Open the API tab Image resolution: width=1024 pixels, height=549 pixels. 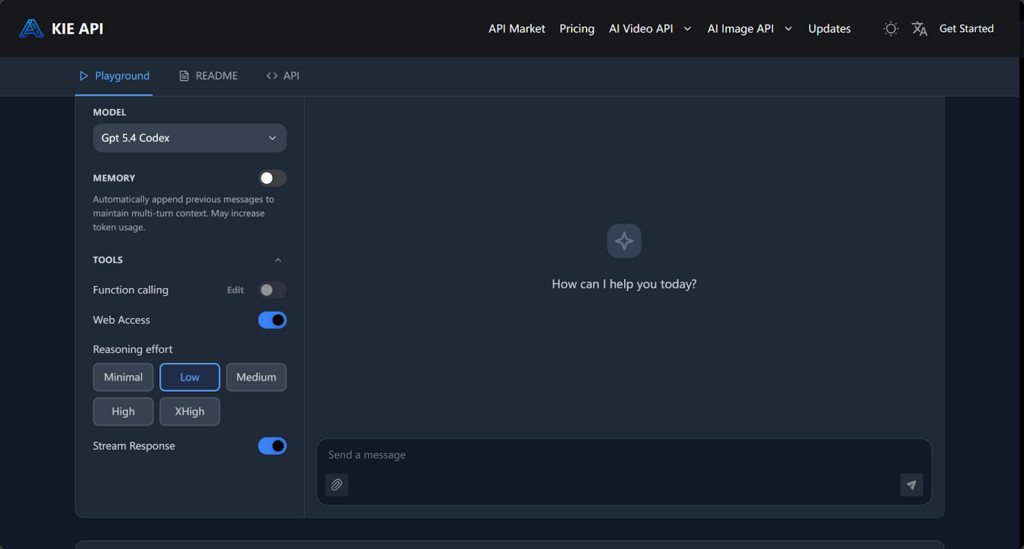click(283, 76)
